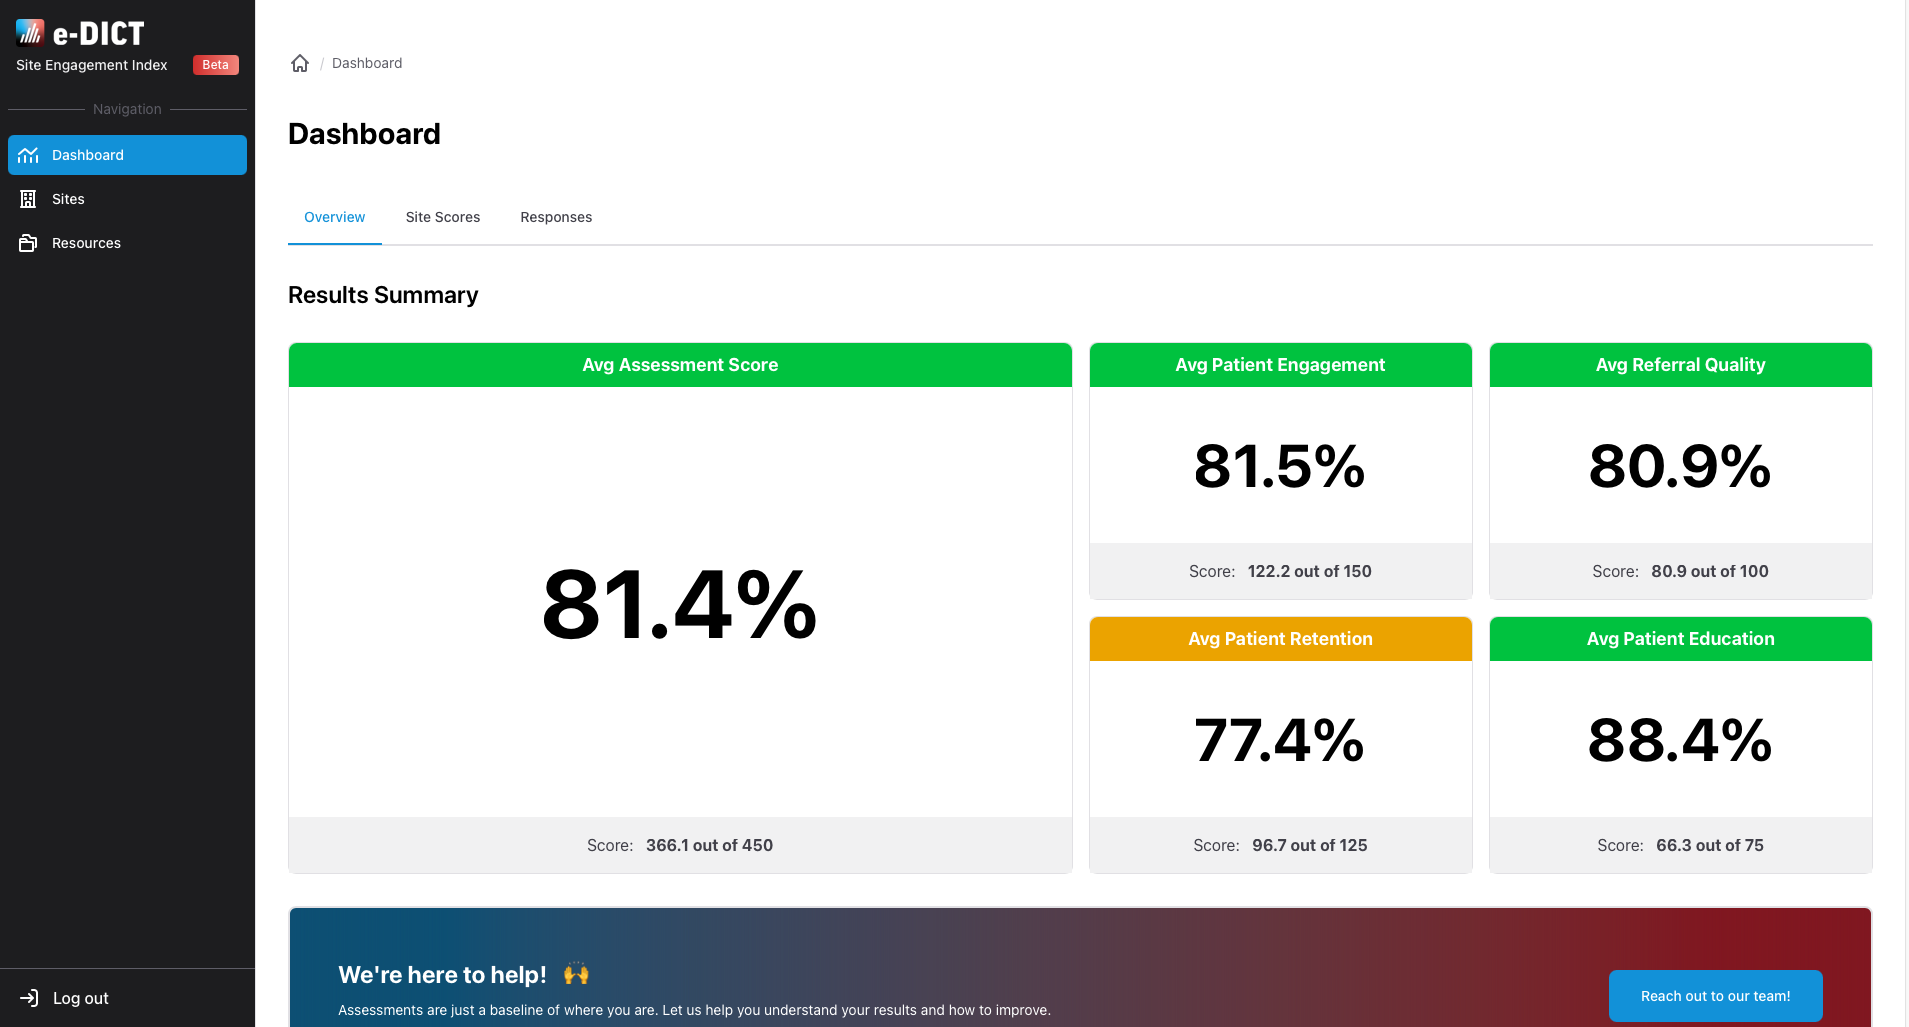
Task: Click the Resources folder icon
Action: 28,243
